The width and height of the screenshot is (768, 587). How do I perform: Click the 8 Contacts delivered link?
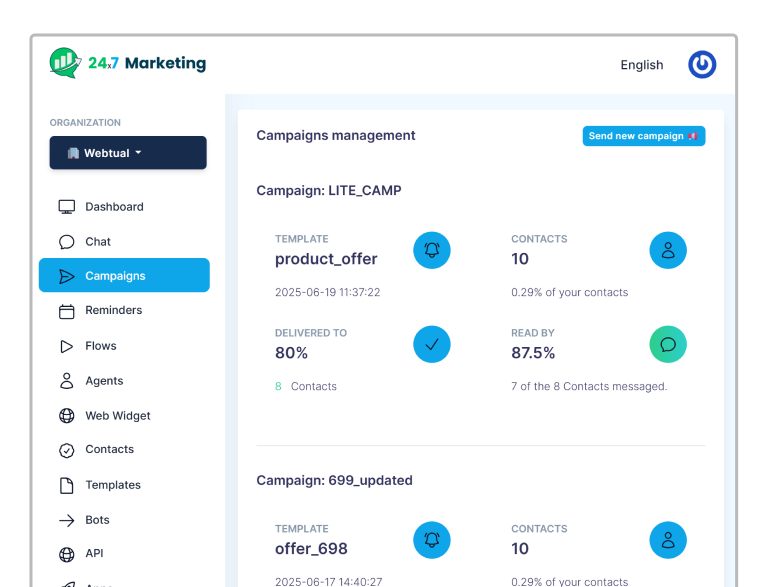point(306,386)
